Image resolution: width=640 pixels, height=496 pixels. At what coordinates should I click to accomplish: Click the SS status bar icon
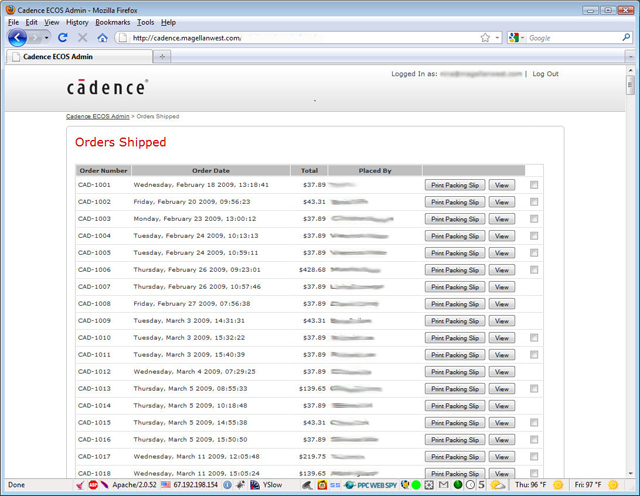[x=335, y=485]
